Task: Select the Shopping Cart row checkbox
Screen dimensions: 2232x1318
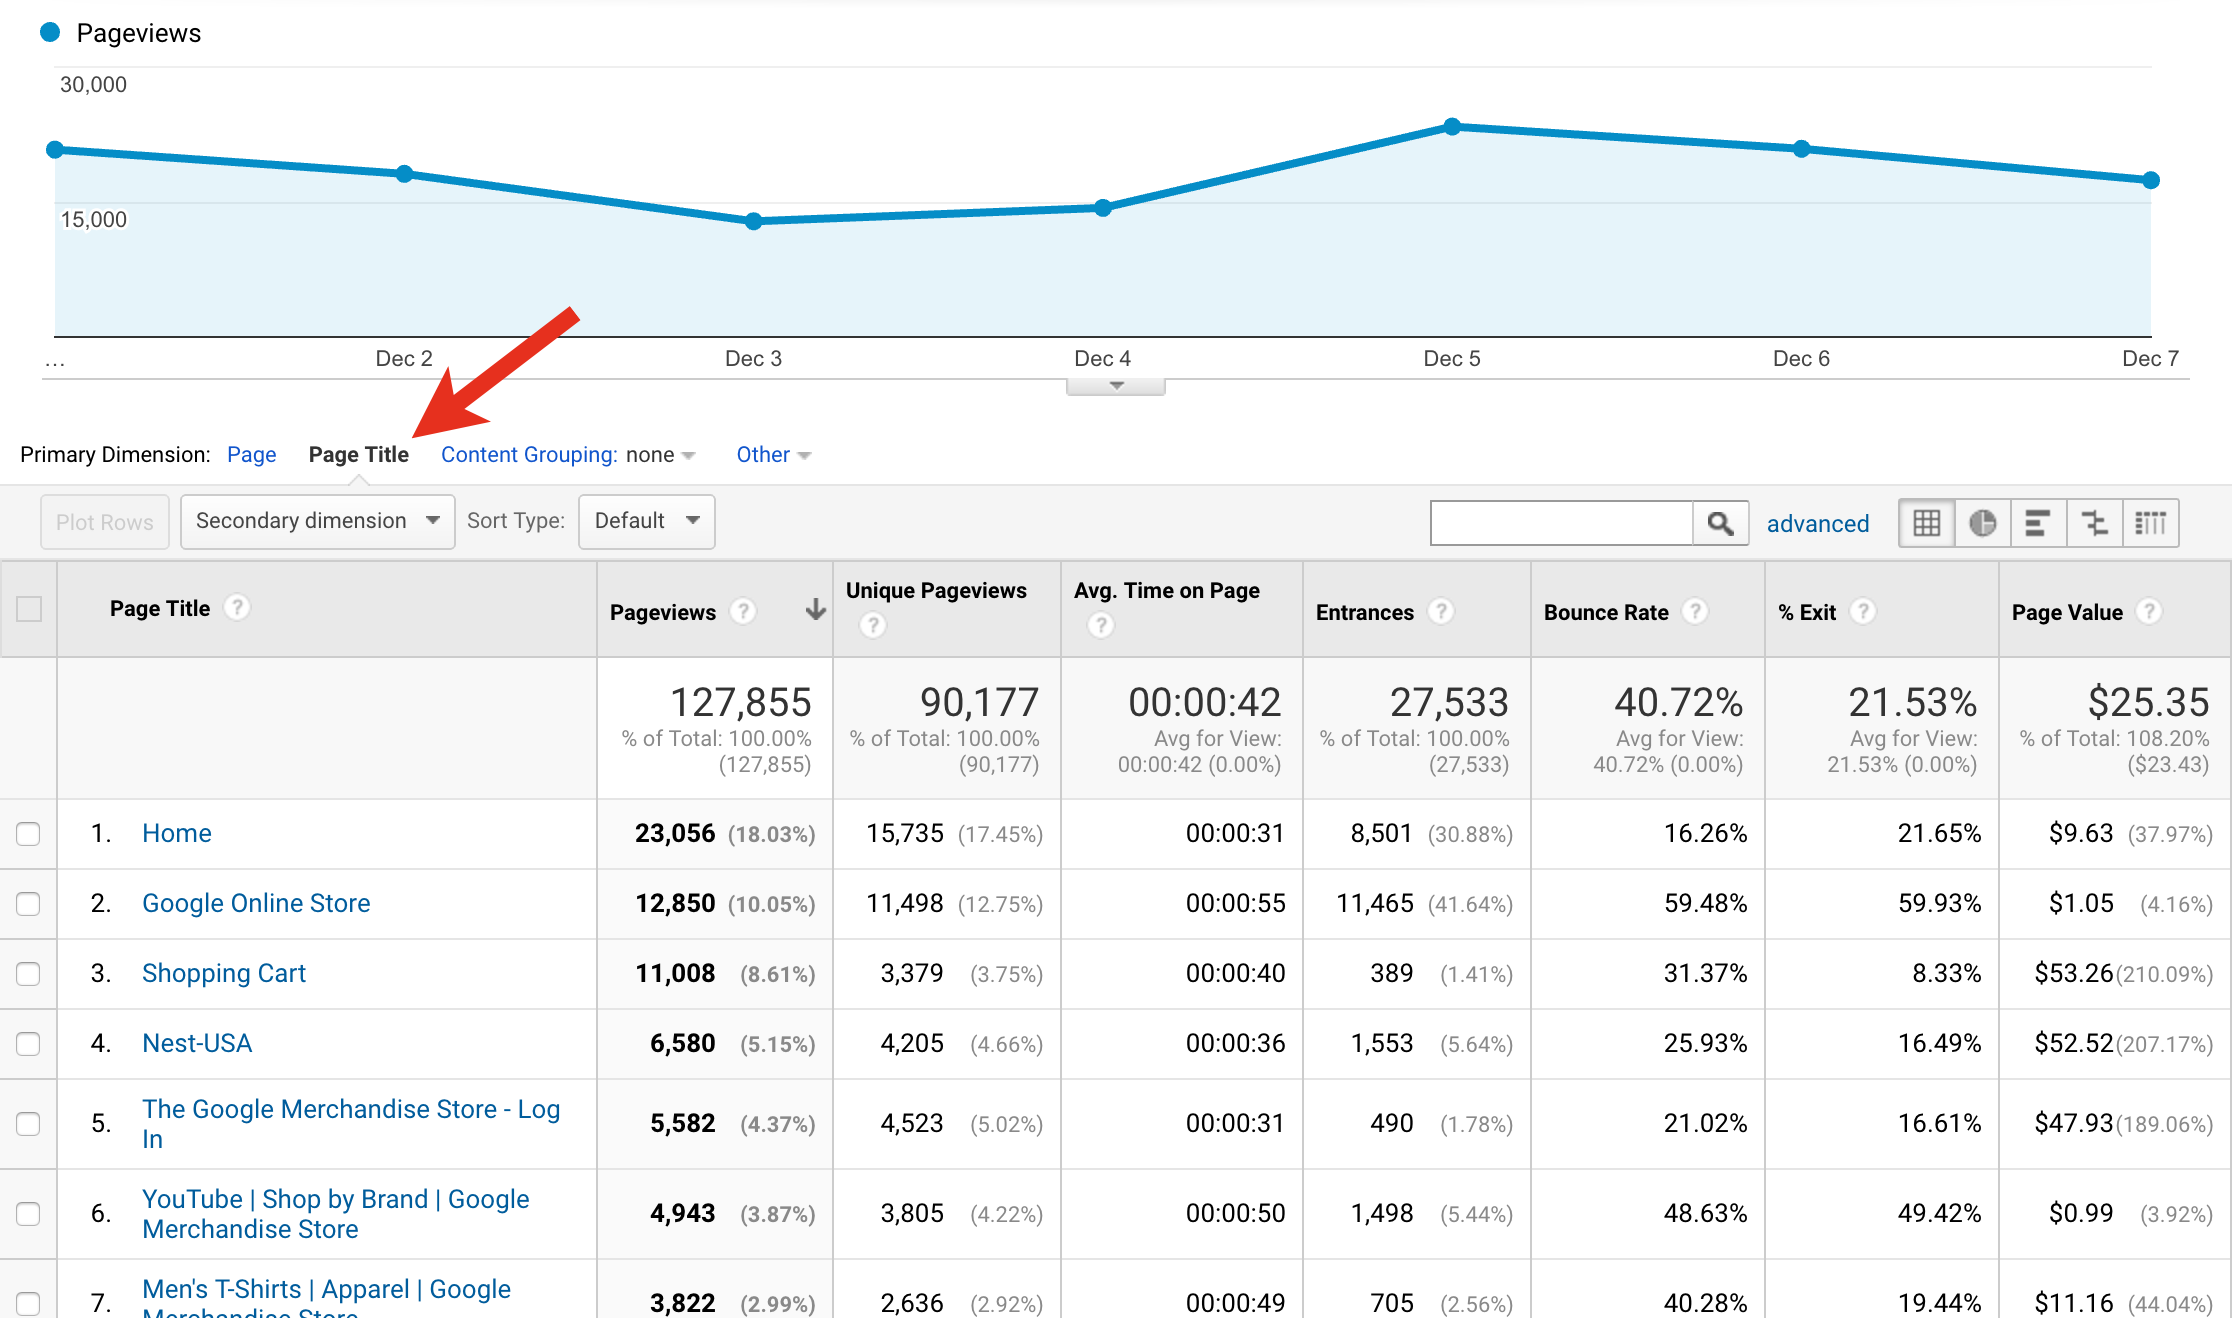Action: [29, 973]
